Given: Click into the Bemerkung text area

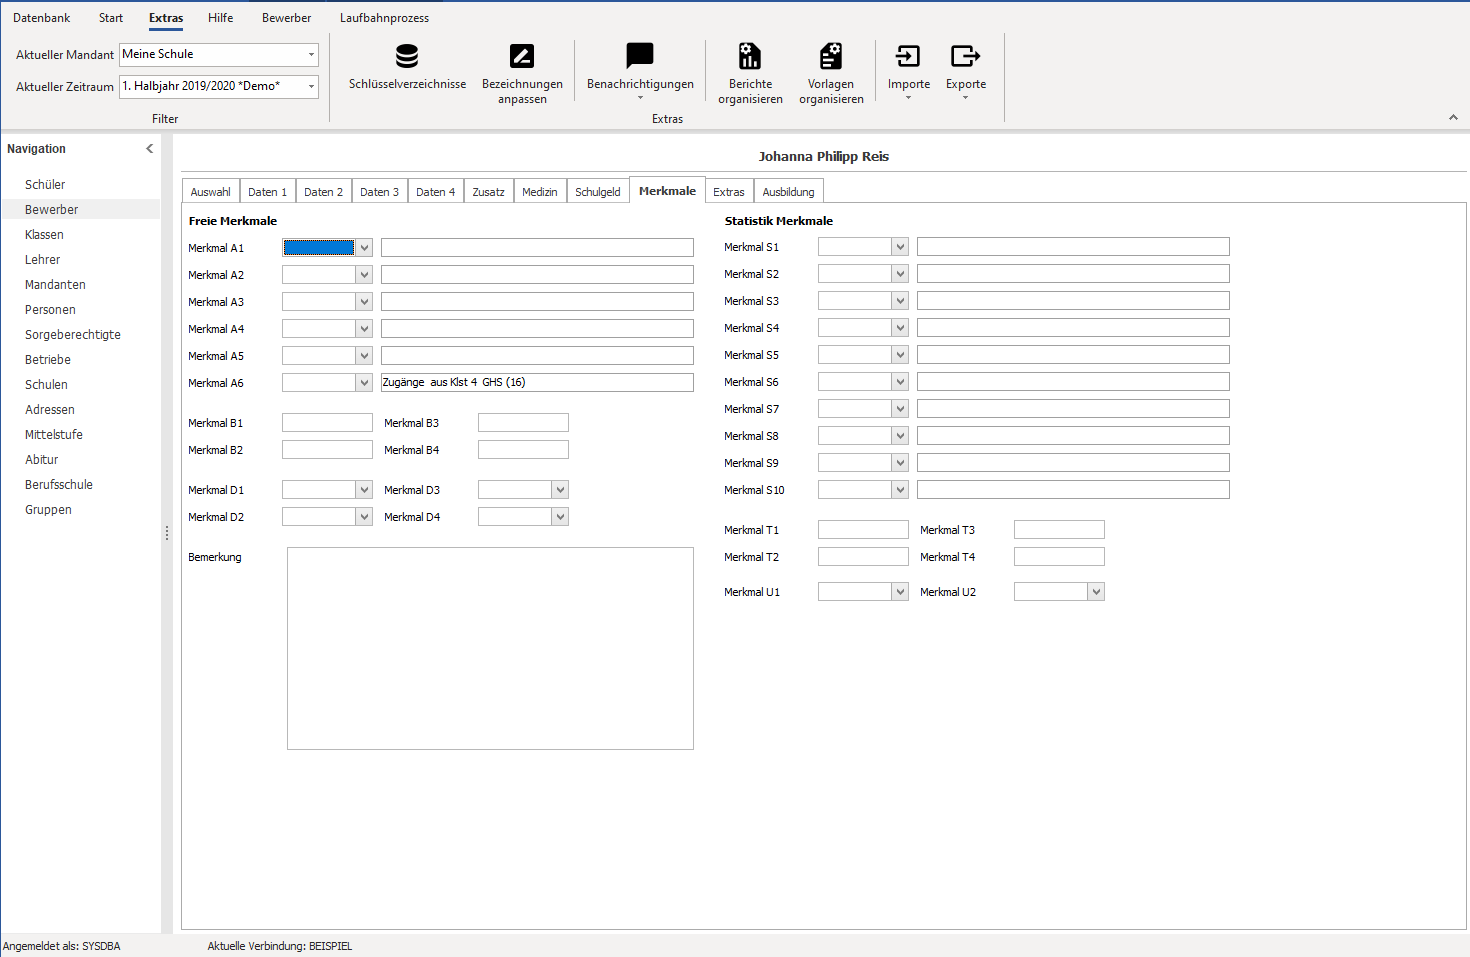Looking at the screenshot, I should pyautogui.click(x=490, y=648).
